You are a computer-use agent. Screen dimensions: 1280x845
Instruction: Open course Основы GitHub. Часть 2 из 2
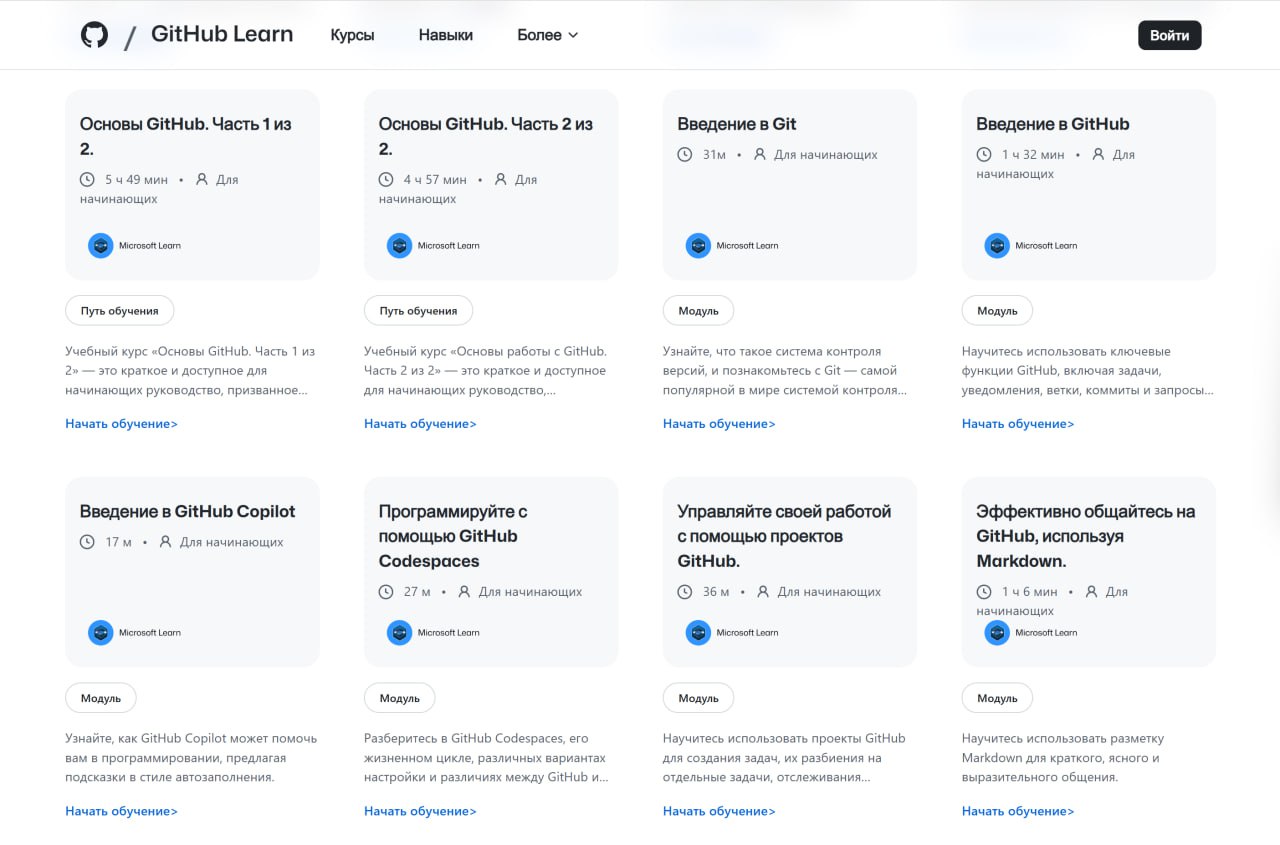point(486,136)
